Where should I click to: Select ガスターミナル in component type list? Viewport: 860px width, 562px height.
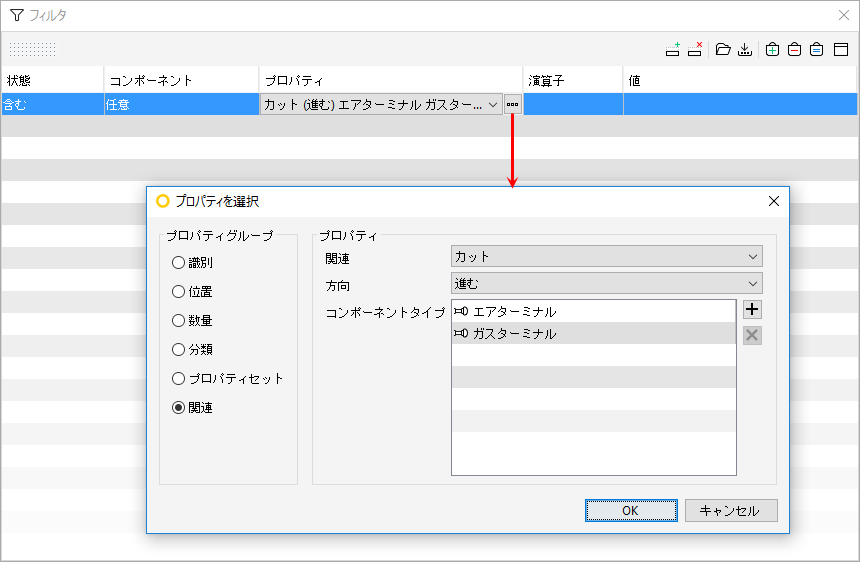(x=593, y=333)
